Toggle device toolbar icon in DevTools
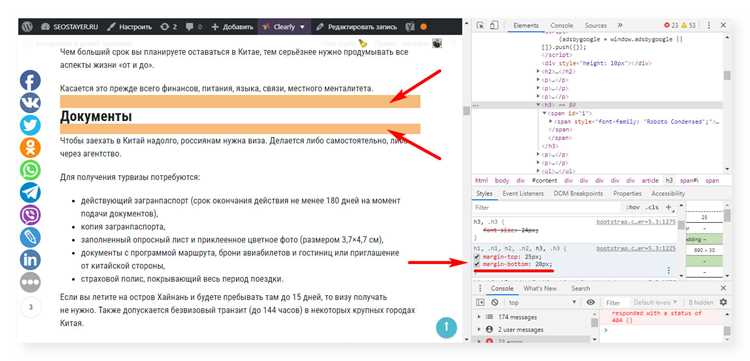The image size is (750, 361). point(494,25)
